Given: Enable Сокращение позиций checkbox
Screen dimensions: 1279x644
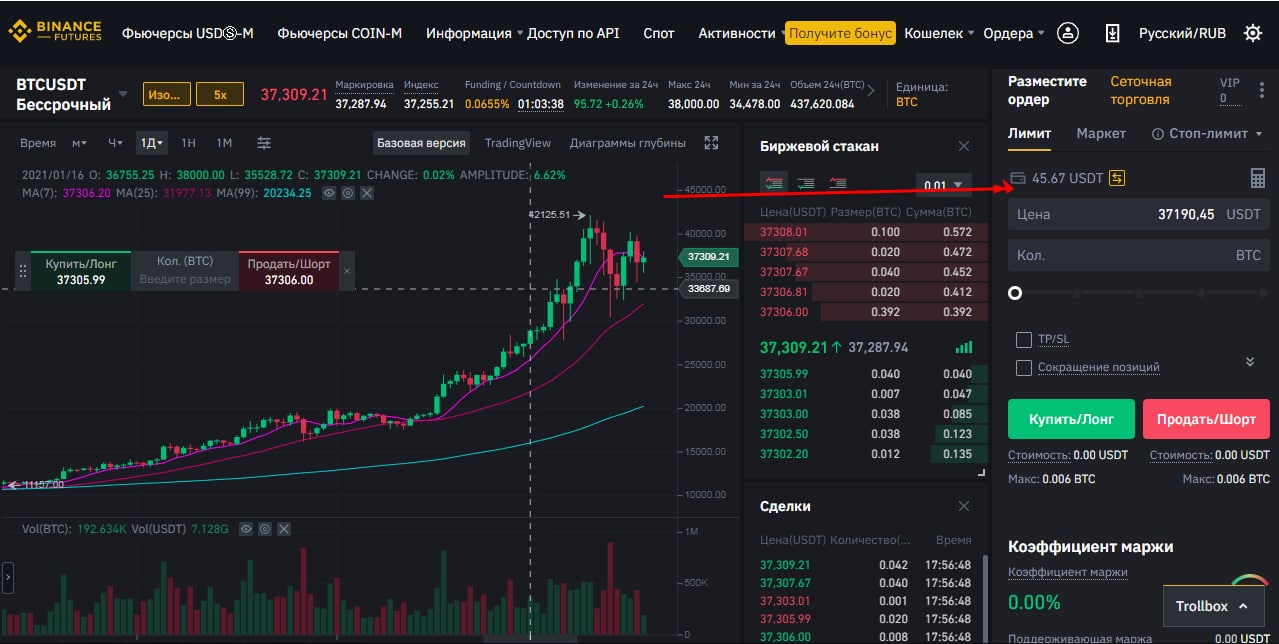Looking at the screenshot, I should click(1023, 367).
